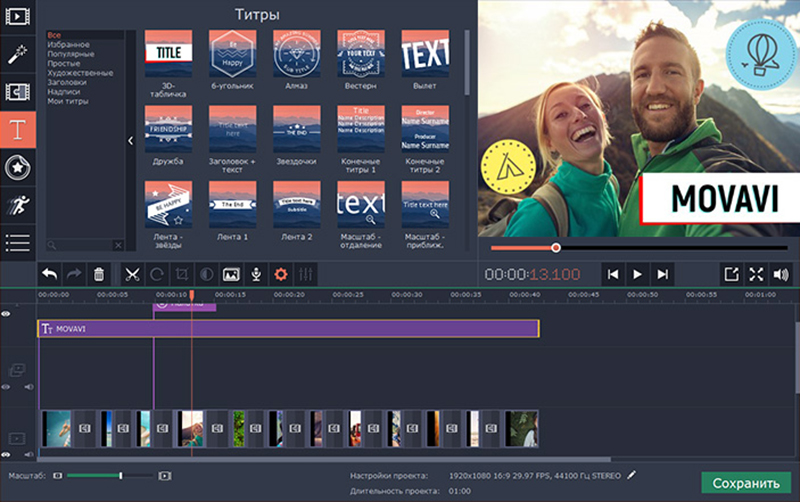
Task: Click the Undo arrow button
Action: (x=49, y=274)
